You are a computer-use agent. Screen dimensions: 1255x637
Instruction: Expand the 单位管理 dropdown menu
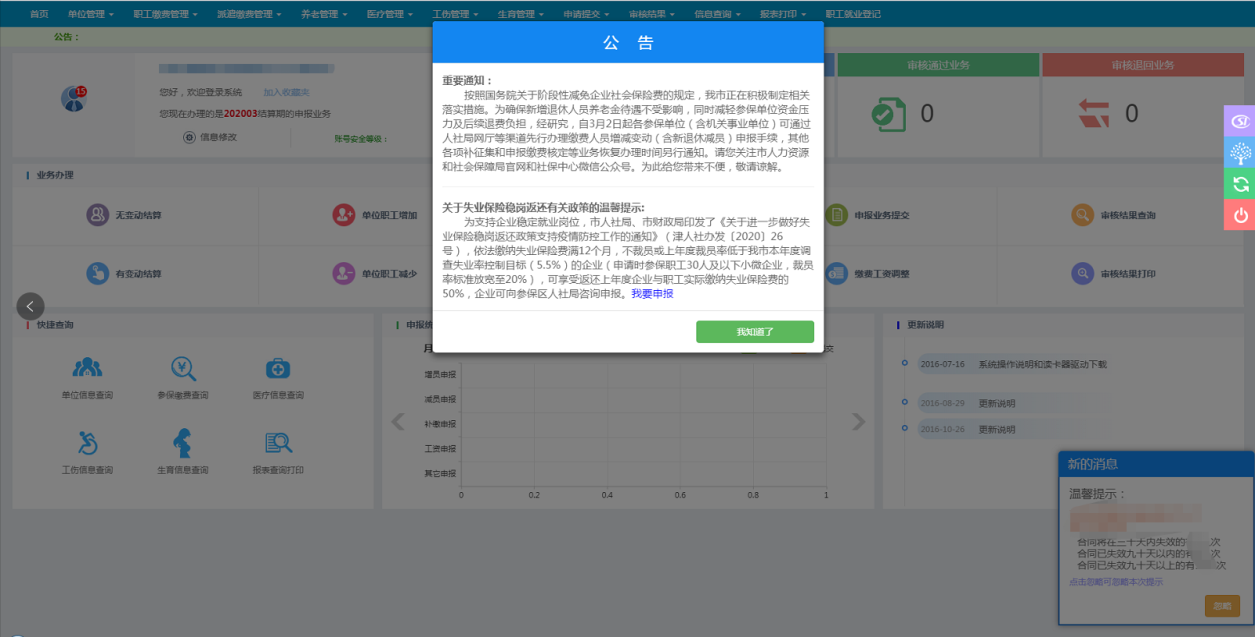(90, 14)
